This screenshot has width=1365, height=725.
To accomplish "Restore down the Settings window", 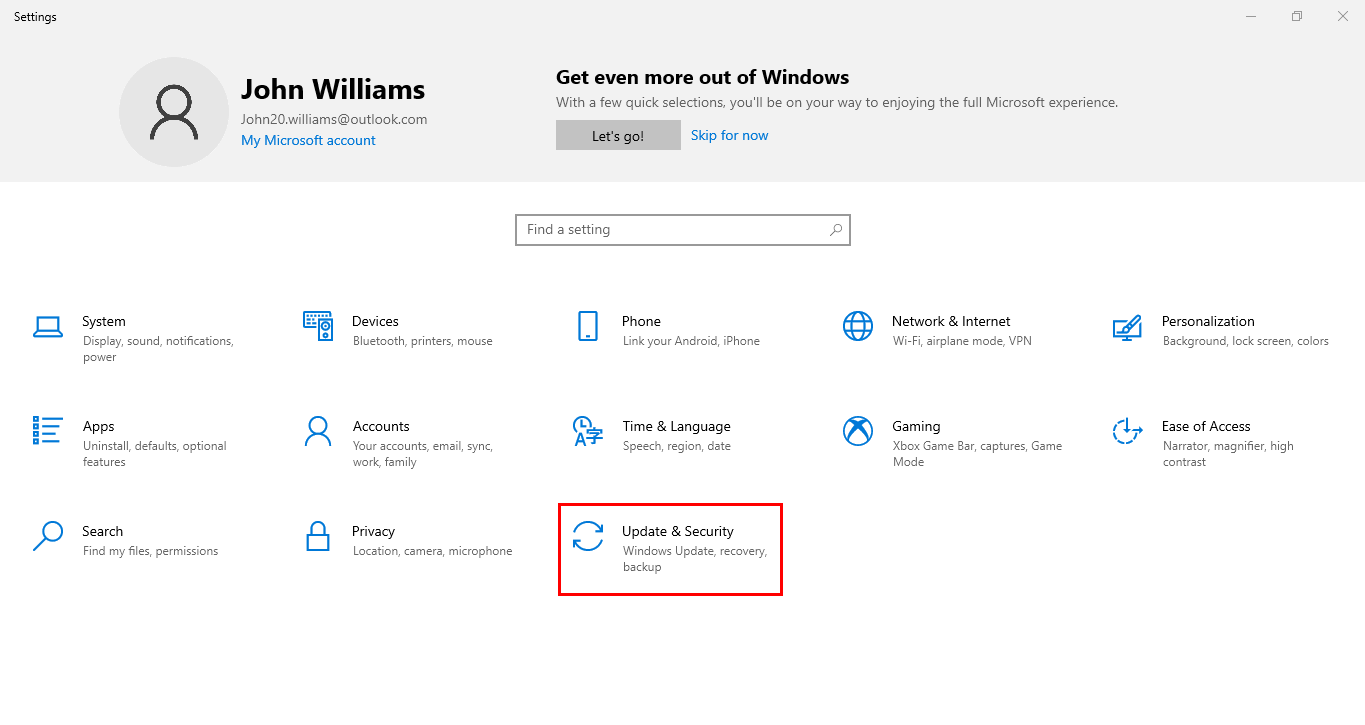I will coord(1297,16).
